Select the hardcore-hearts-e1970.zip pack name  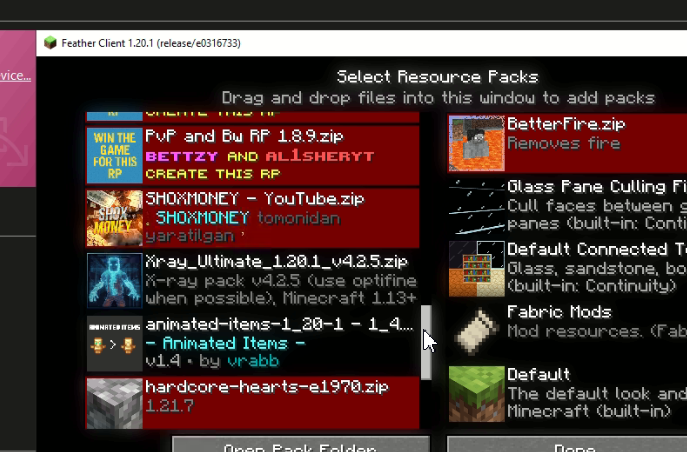267,387
